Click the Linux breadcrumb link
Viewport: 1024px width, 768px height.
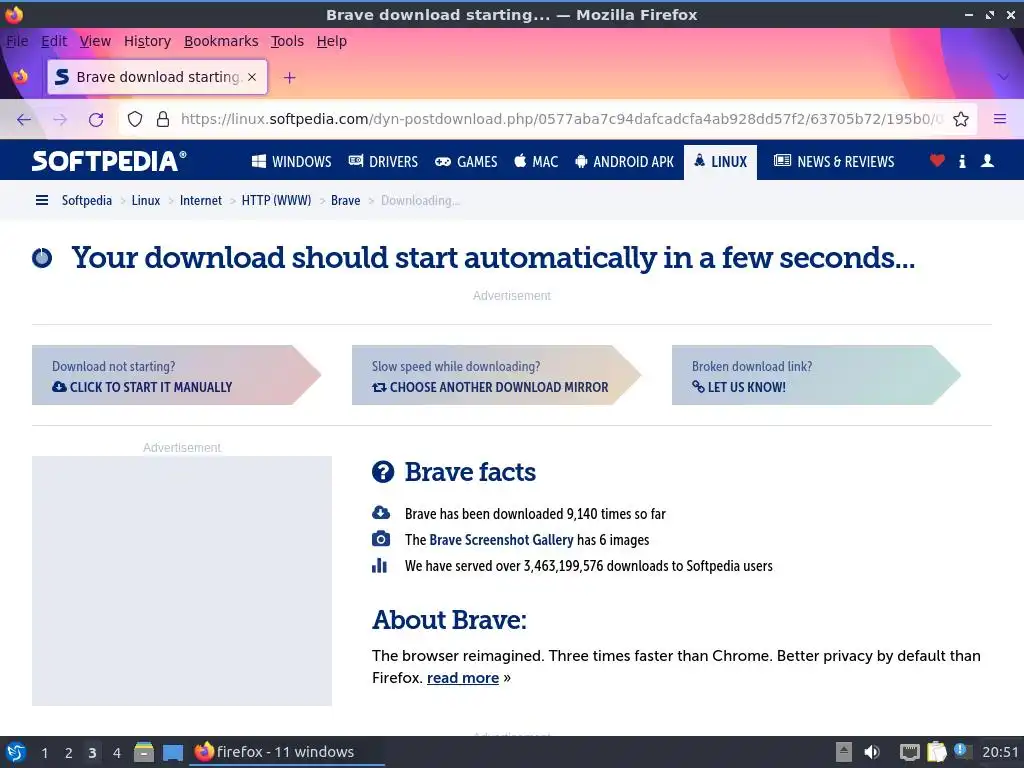tap(146, 200)
